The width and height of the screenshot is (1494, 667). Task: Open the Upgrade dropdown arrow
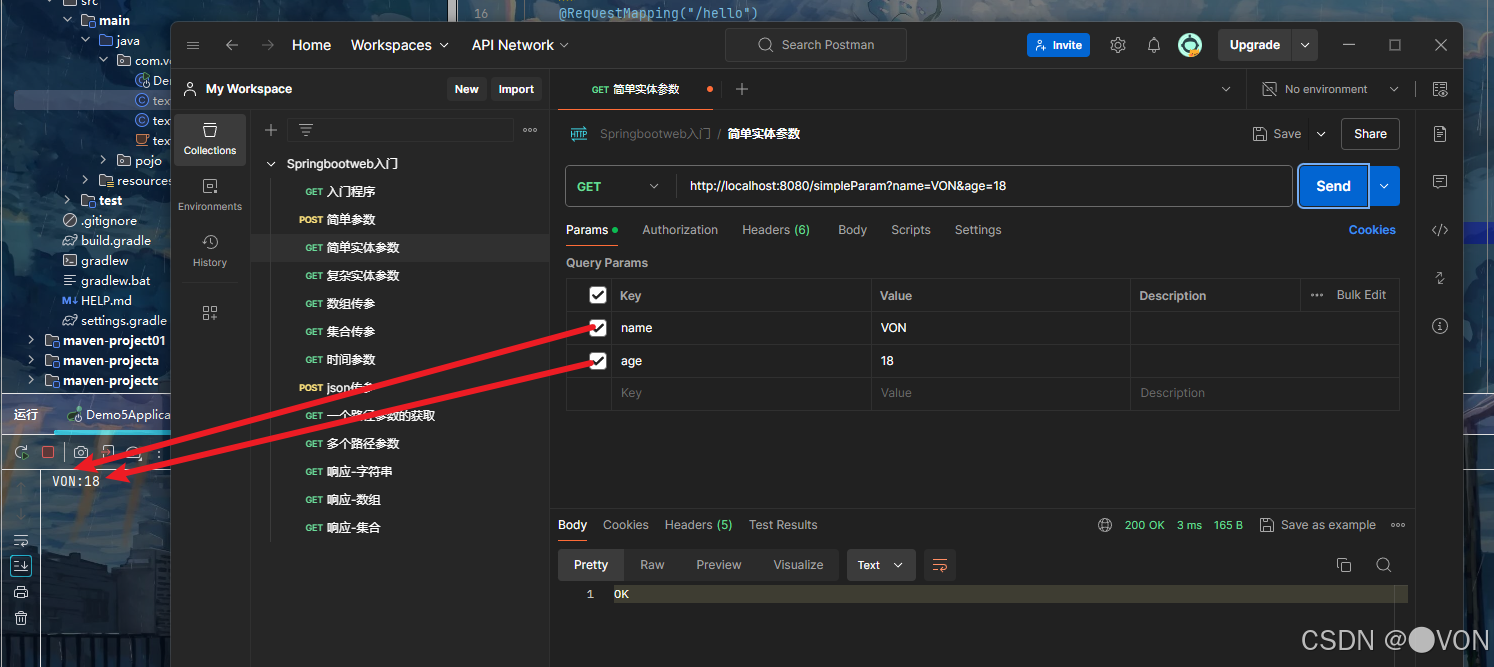tap(1304, 45)
